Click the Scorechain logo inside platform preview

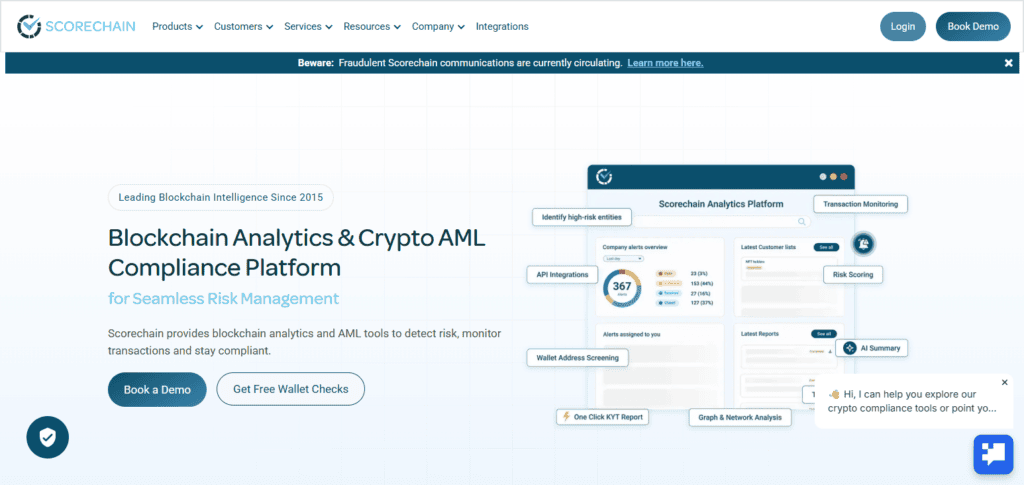coord(605,177)
